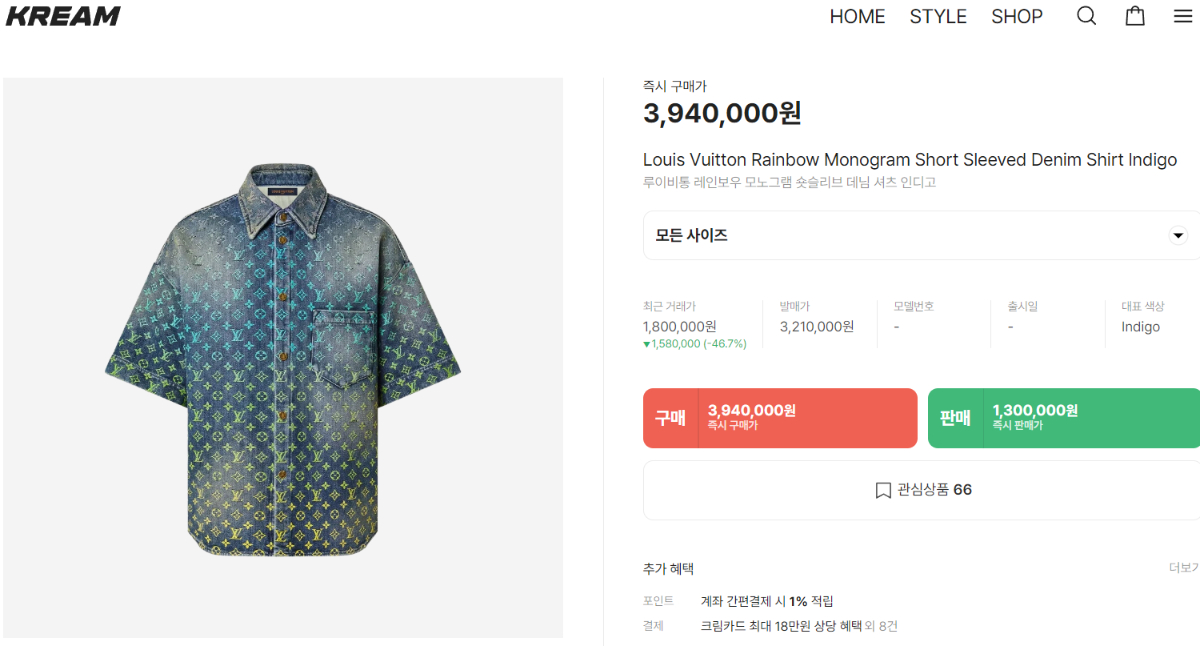Click the 계좌 간편결제 point benefit
1200x646 pixels.
[767, 601]
